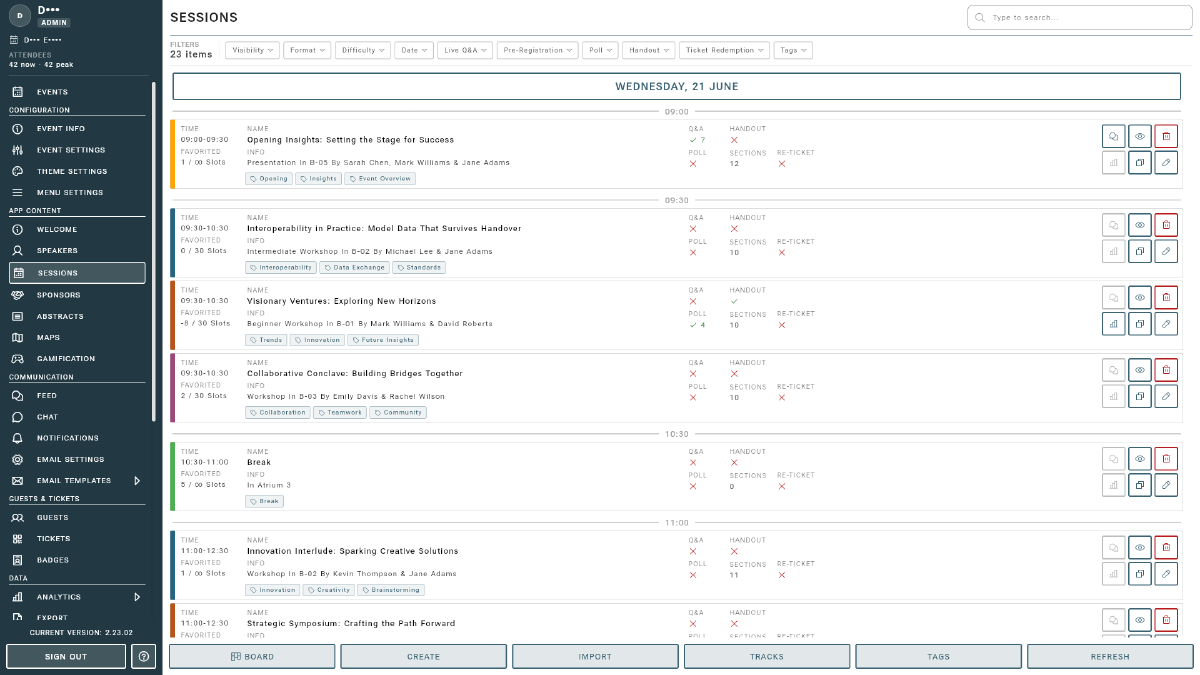The image size is (1200, 675).
Task: Duplicate the Collaborative Conclave session
Action: coord(1140,396)
